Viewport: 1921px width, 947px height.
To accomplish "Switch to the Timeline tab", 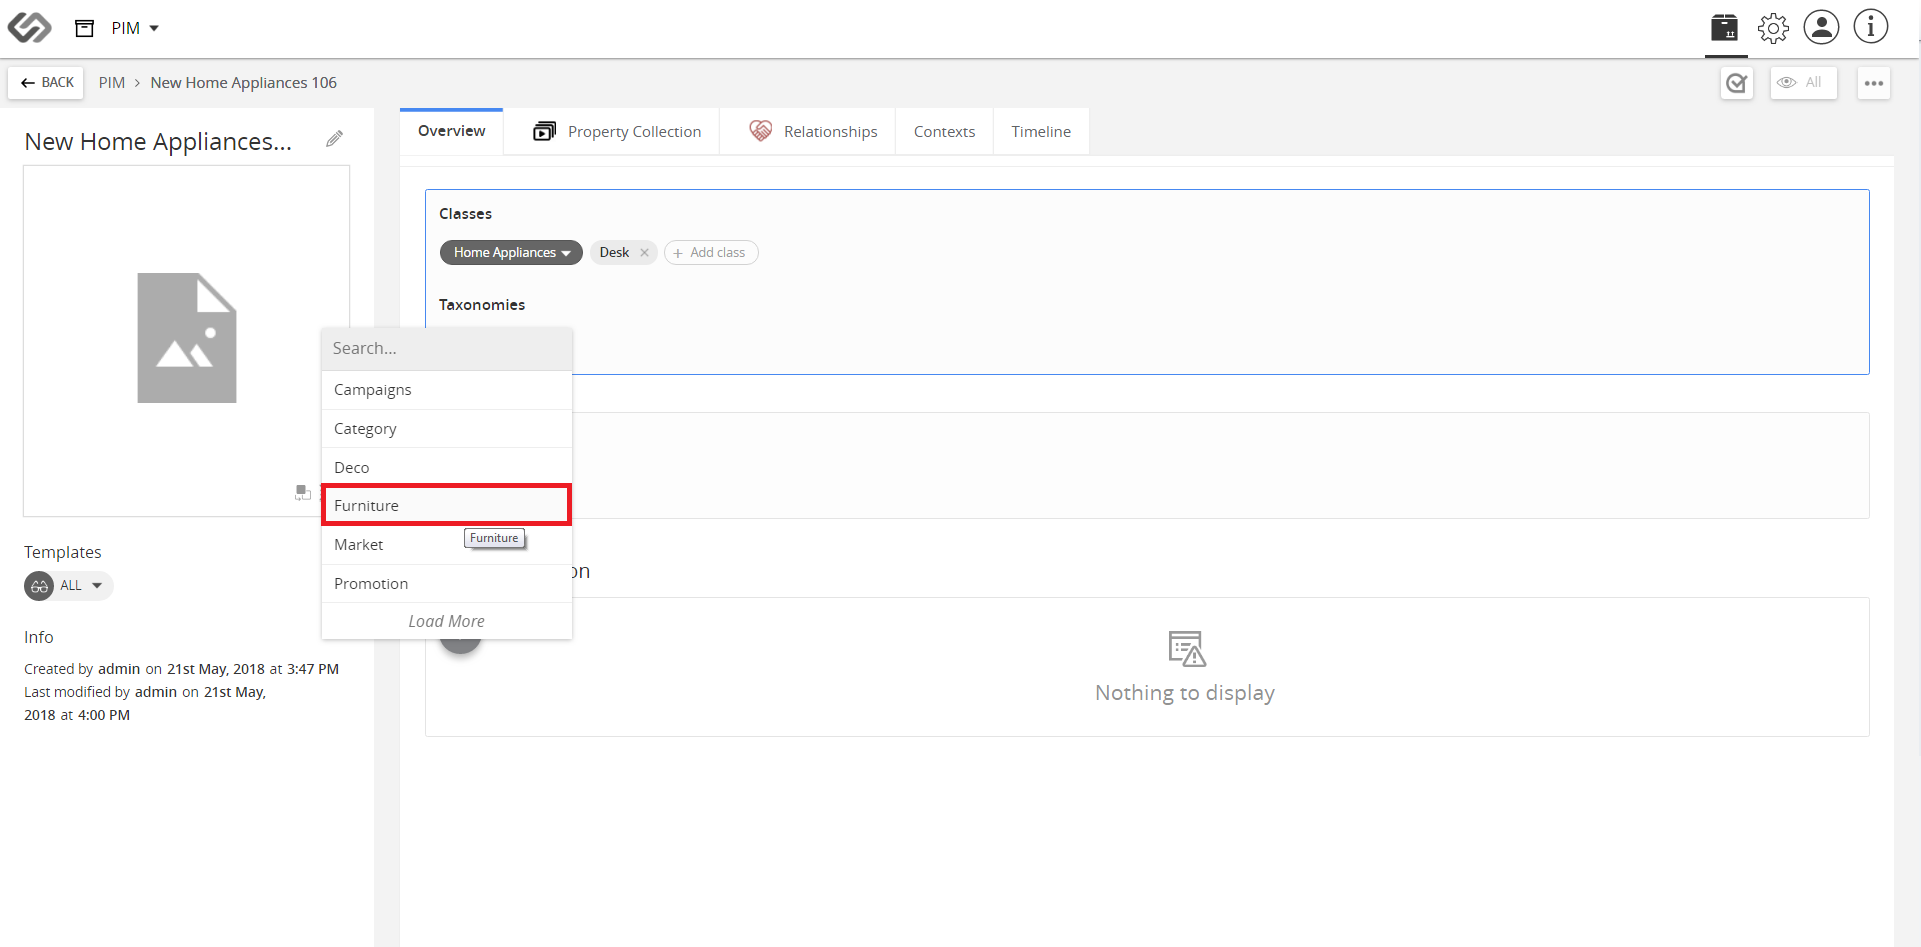I will (x=1040, y=132).
